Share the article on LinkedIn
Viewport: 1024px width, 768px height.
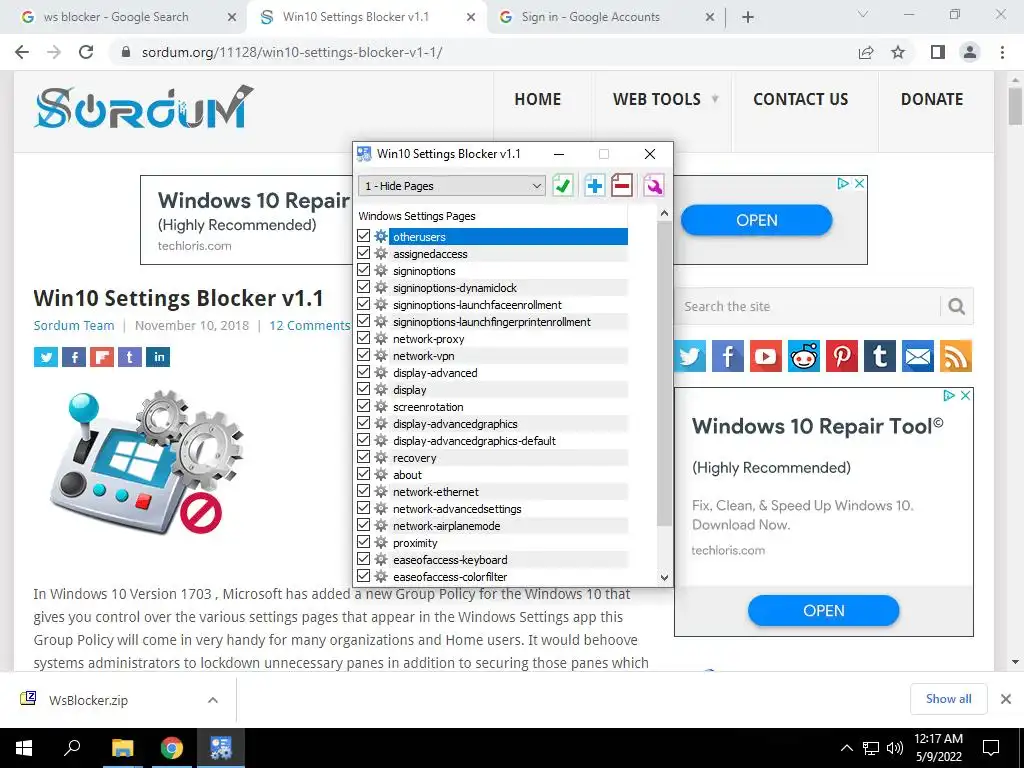(158, 357)
